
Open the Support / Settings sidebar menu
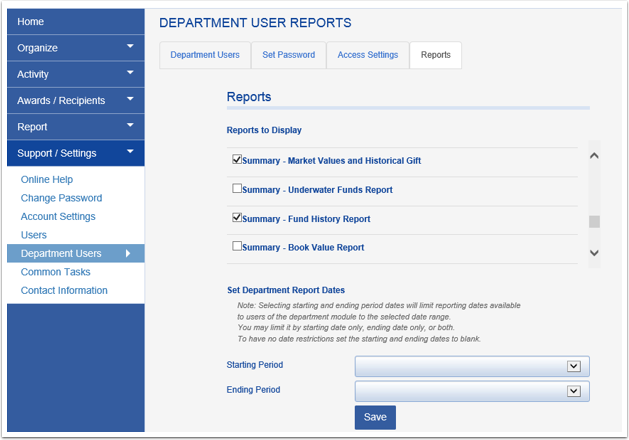pos(76,153)
